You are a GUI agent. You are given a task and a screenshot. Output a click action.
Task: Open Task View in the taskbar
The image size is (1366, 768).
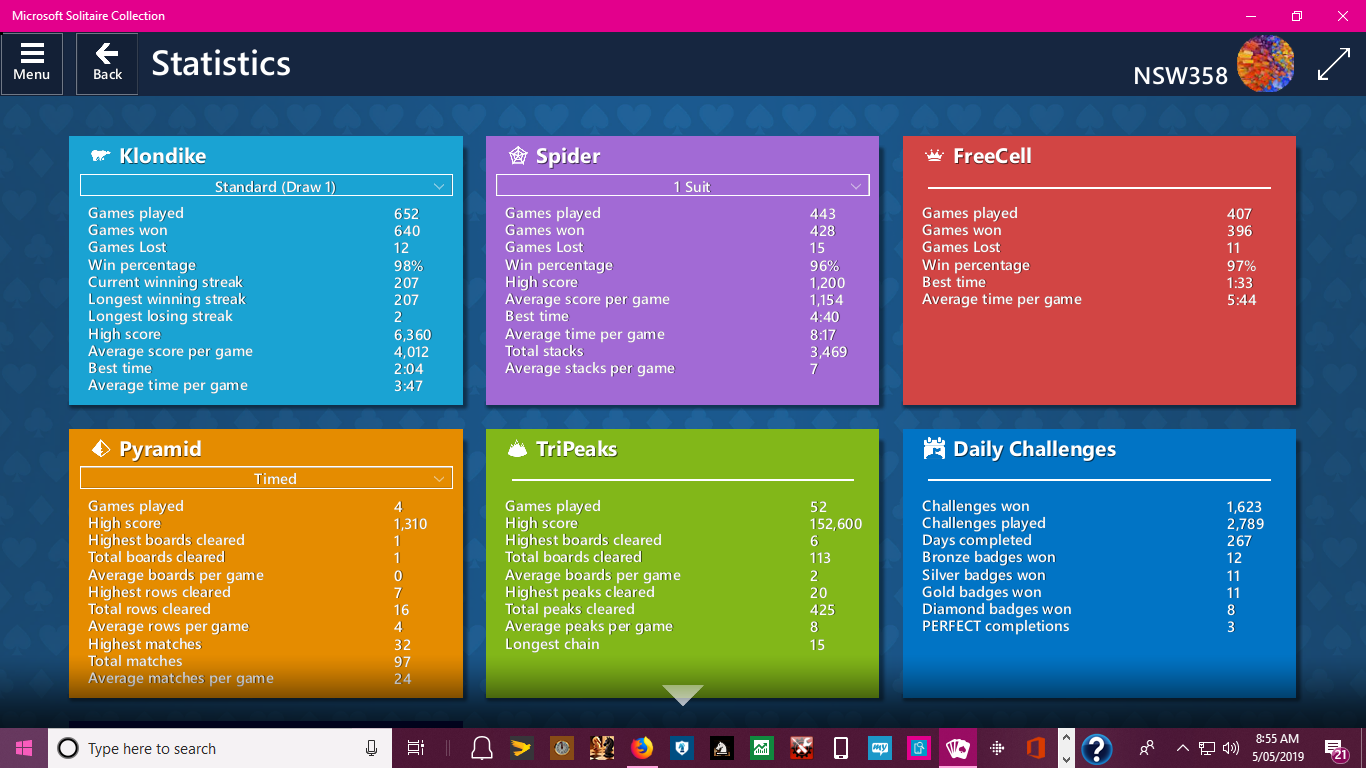(x=416, y=748)
